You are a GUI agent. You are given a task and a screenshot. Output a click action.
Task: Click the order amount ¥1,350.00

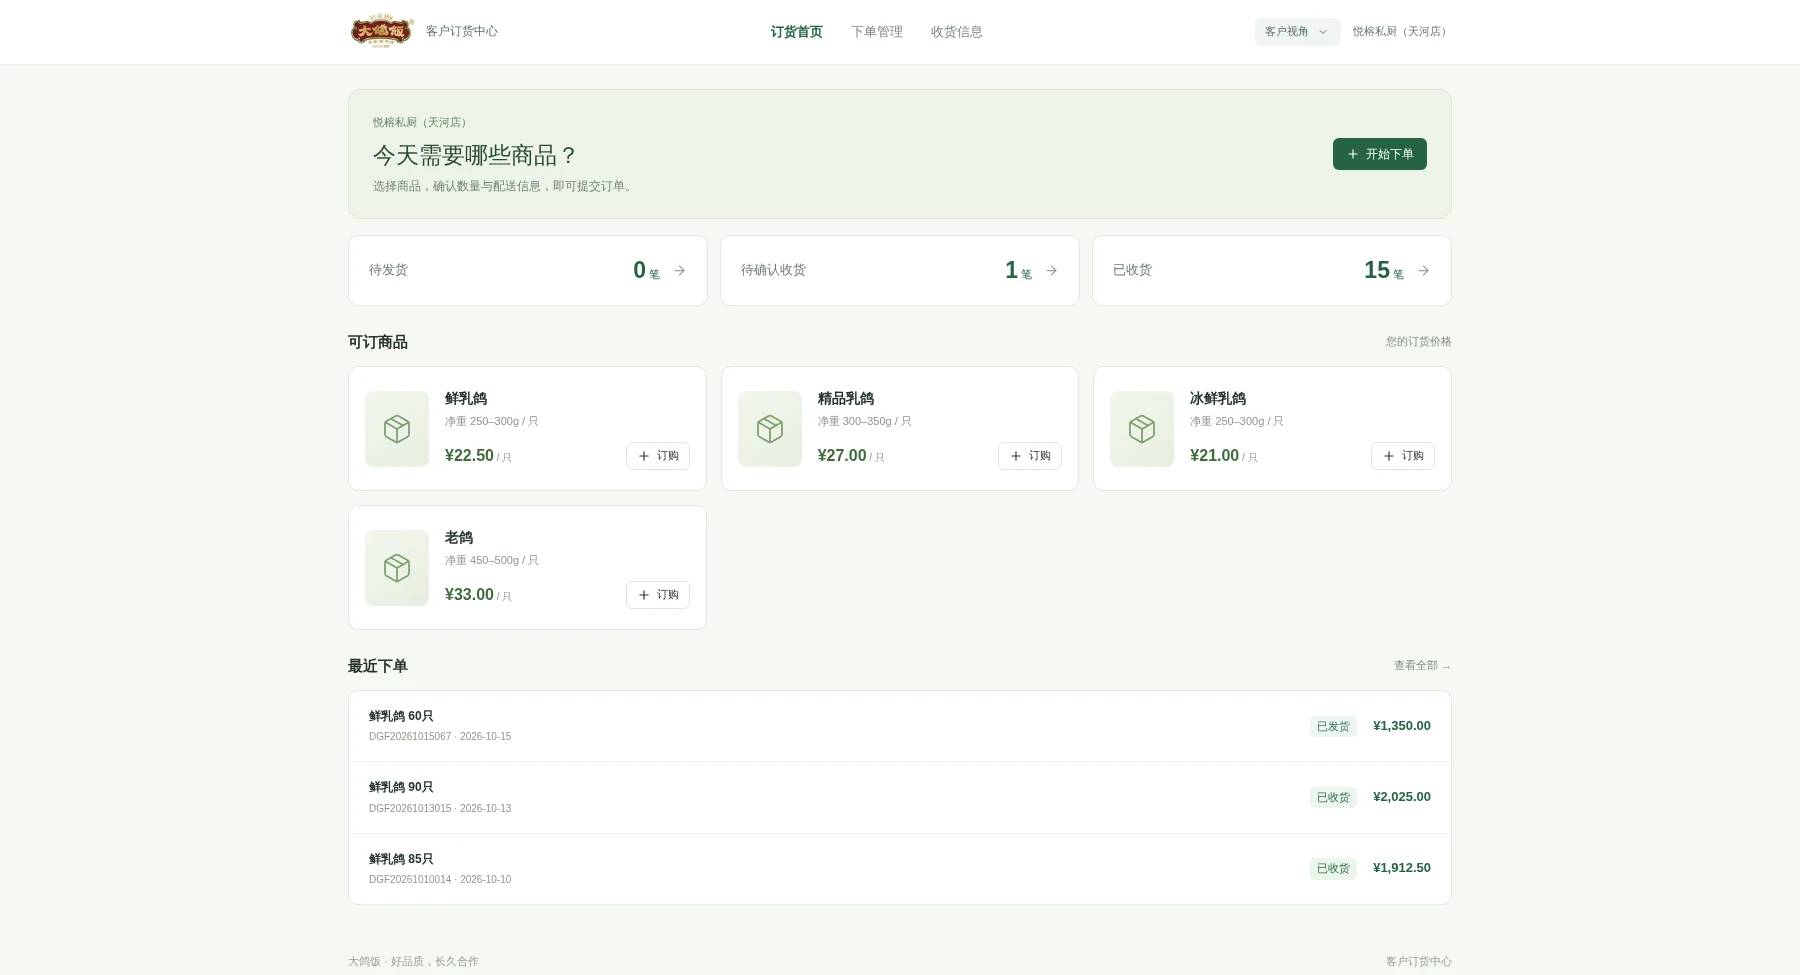(1402, 726)
